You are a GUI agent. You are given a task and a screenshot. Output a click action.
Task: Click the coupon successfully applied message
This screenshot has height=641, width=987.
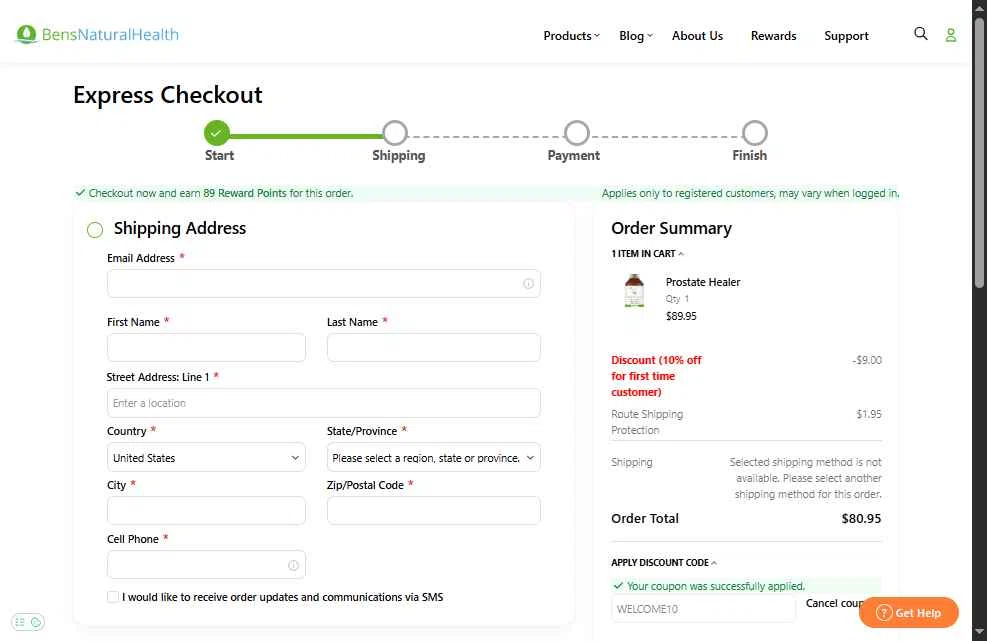coord(716,586)
